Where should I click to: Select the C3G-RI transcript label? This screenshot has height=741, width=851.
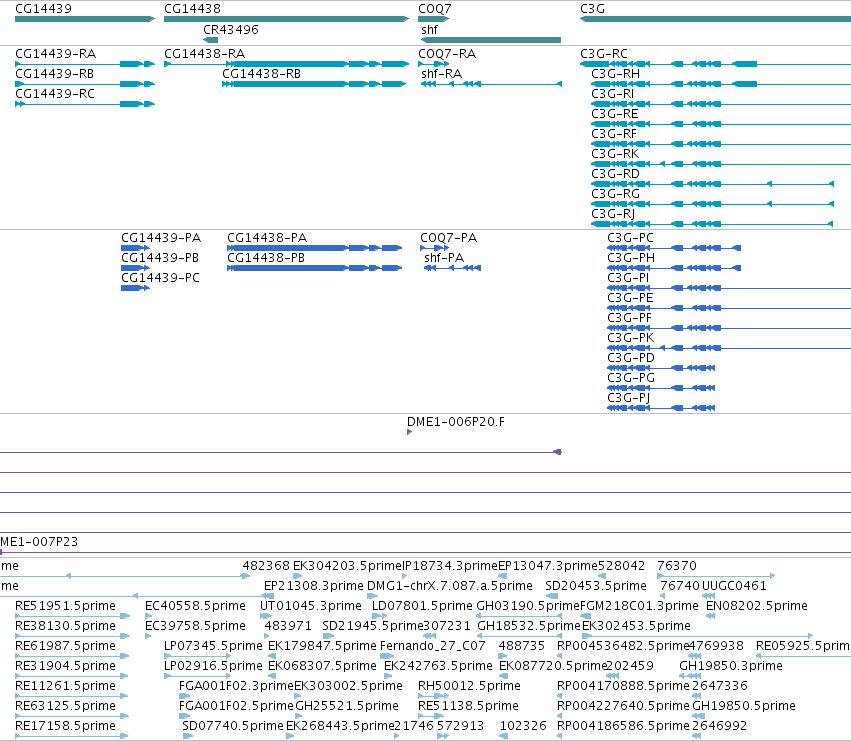(613, 94)
